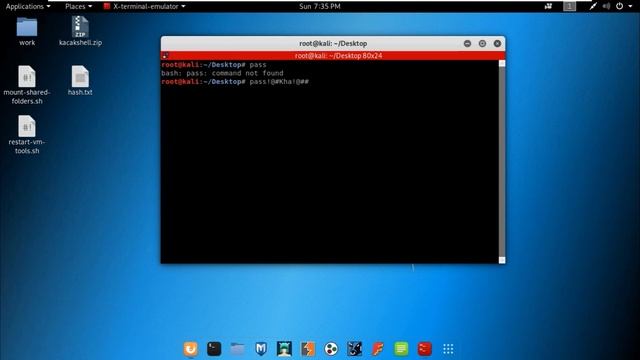
Task: Launch Maltego dark-blue icon in dock
Action: (x=354, y=349)
